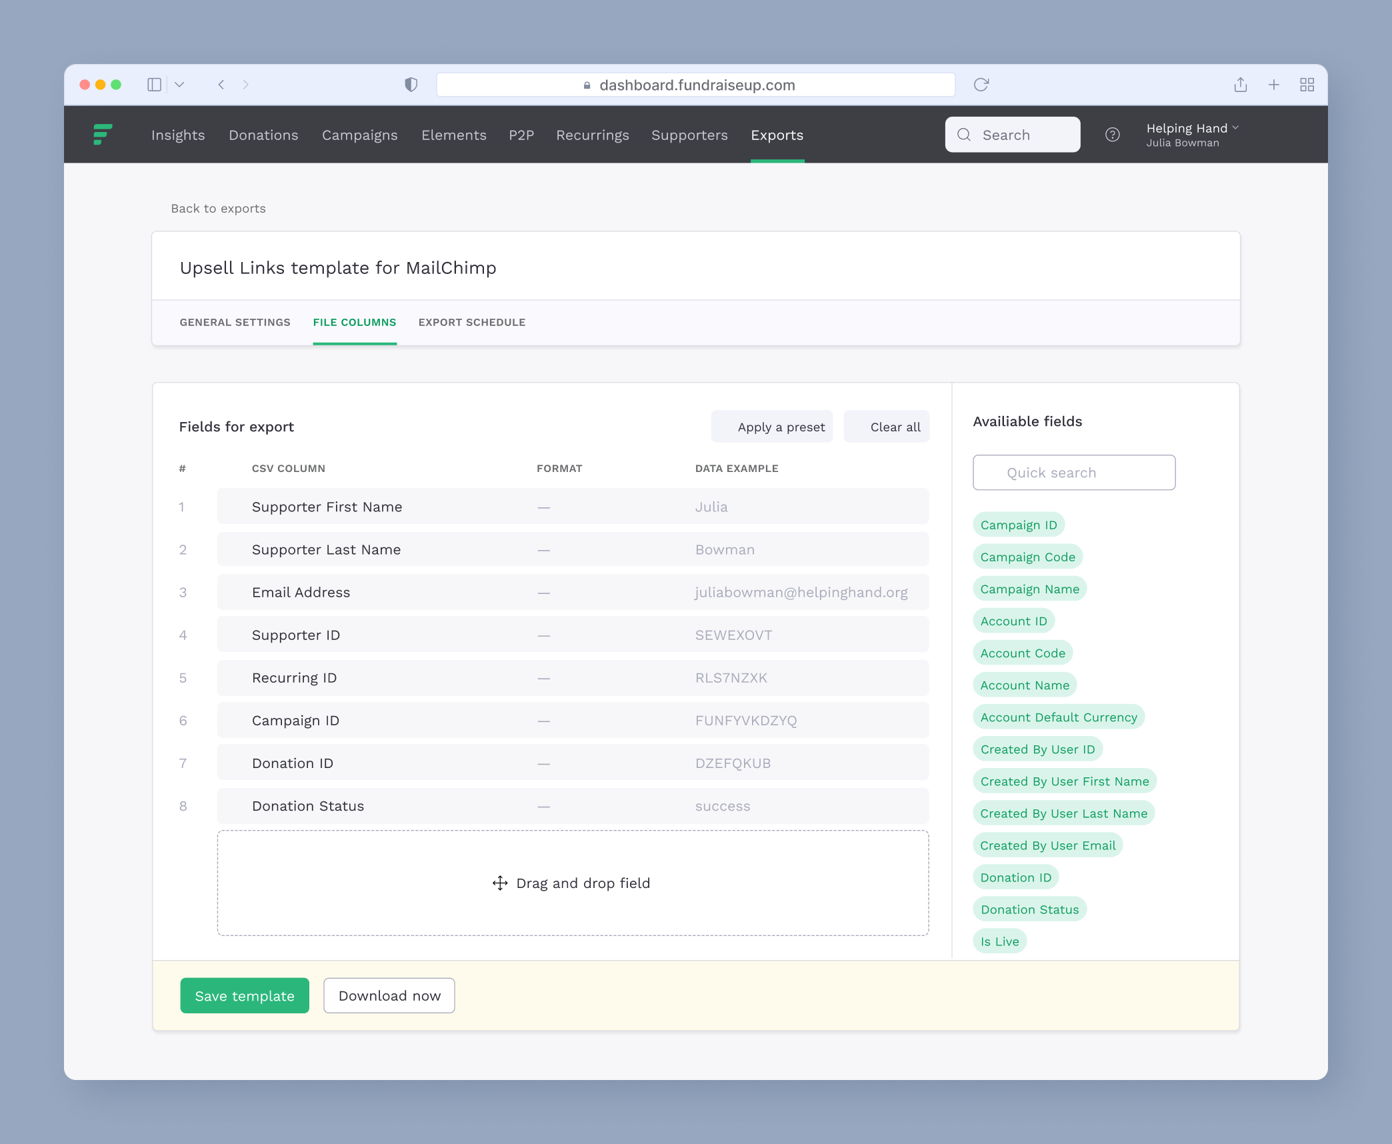Click the browser forward arrow

246,85
